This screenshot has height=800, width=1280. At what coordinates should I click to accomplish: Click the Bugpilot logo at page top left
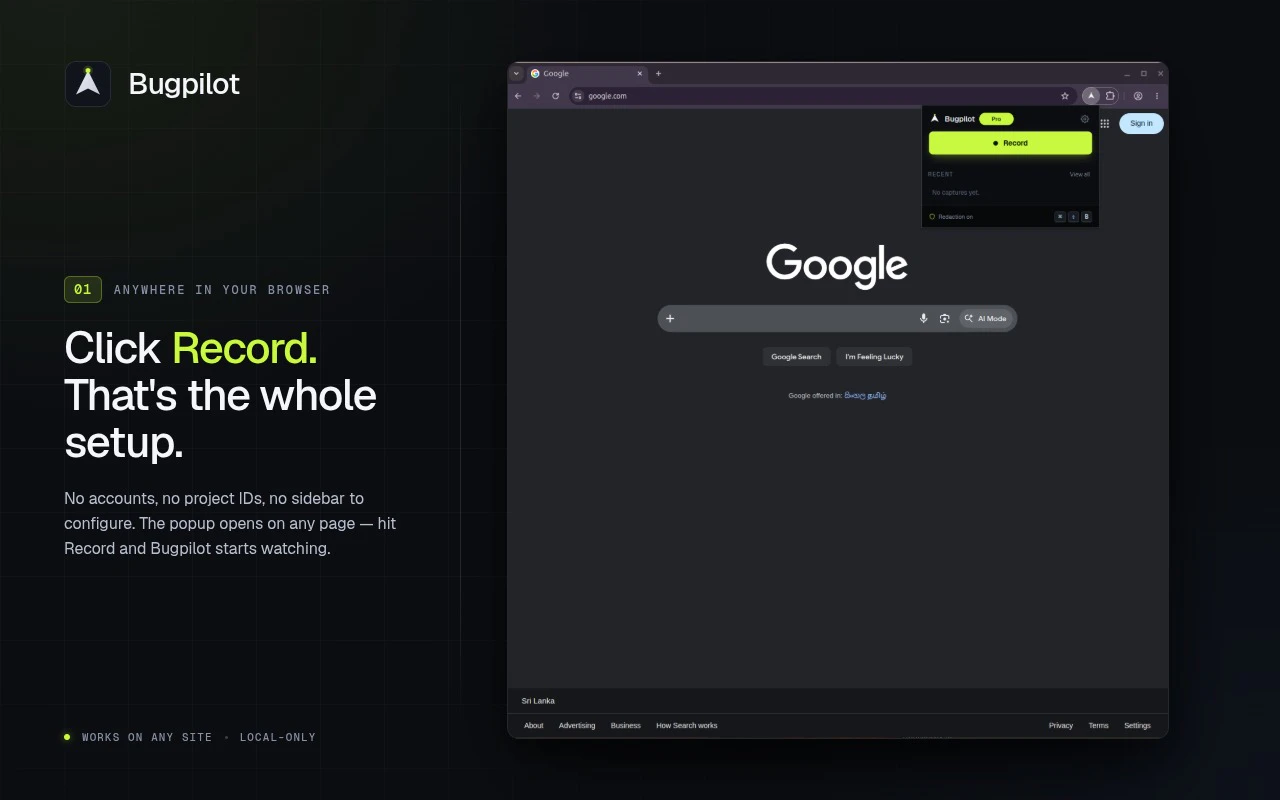pyautogui.click(x=88, y=84)
